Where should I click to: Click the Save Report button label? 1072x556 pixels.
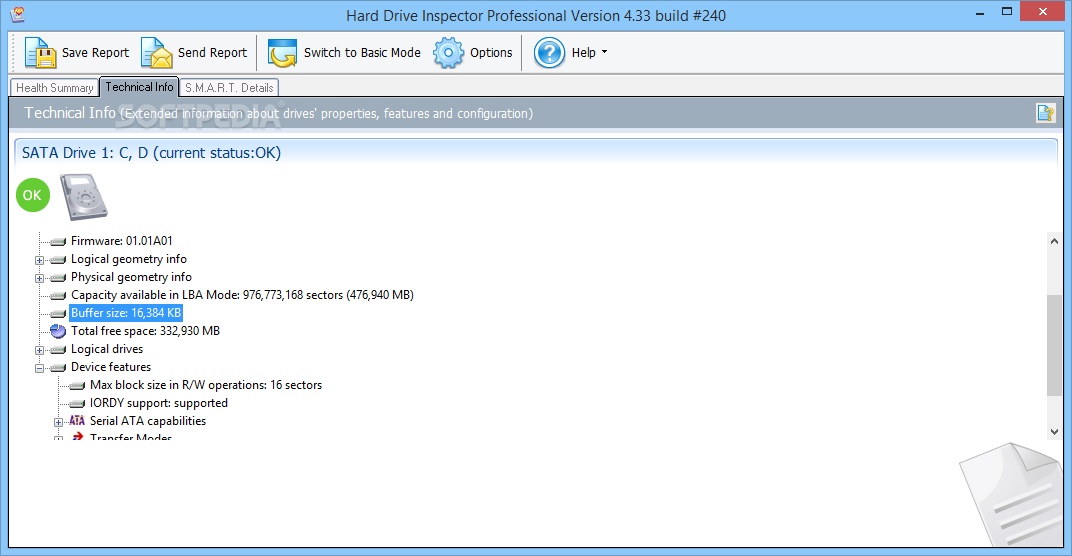(x=95, y=53)
